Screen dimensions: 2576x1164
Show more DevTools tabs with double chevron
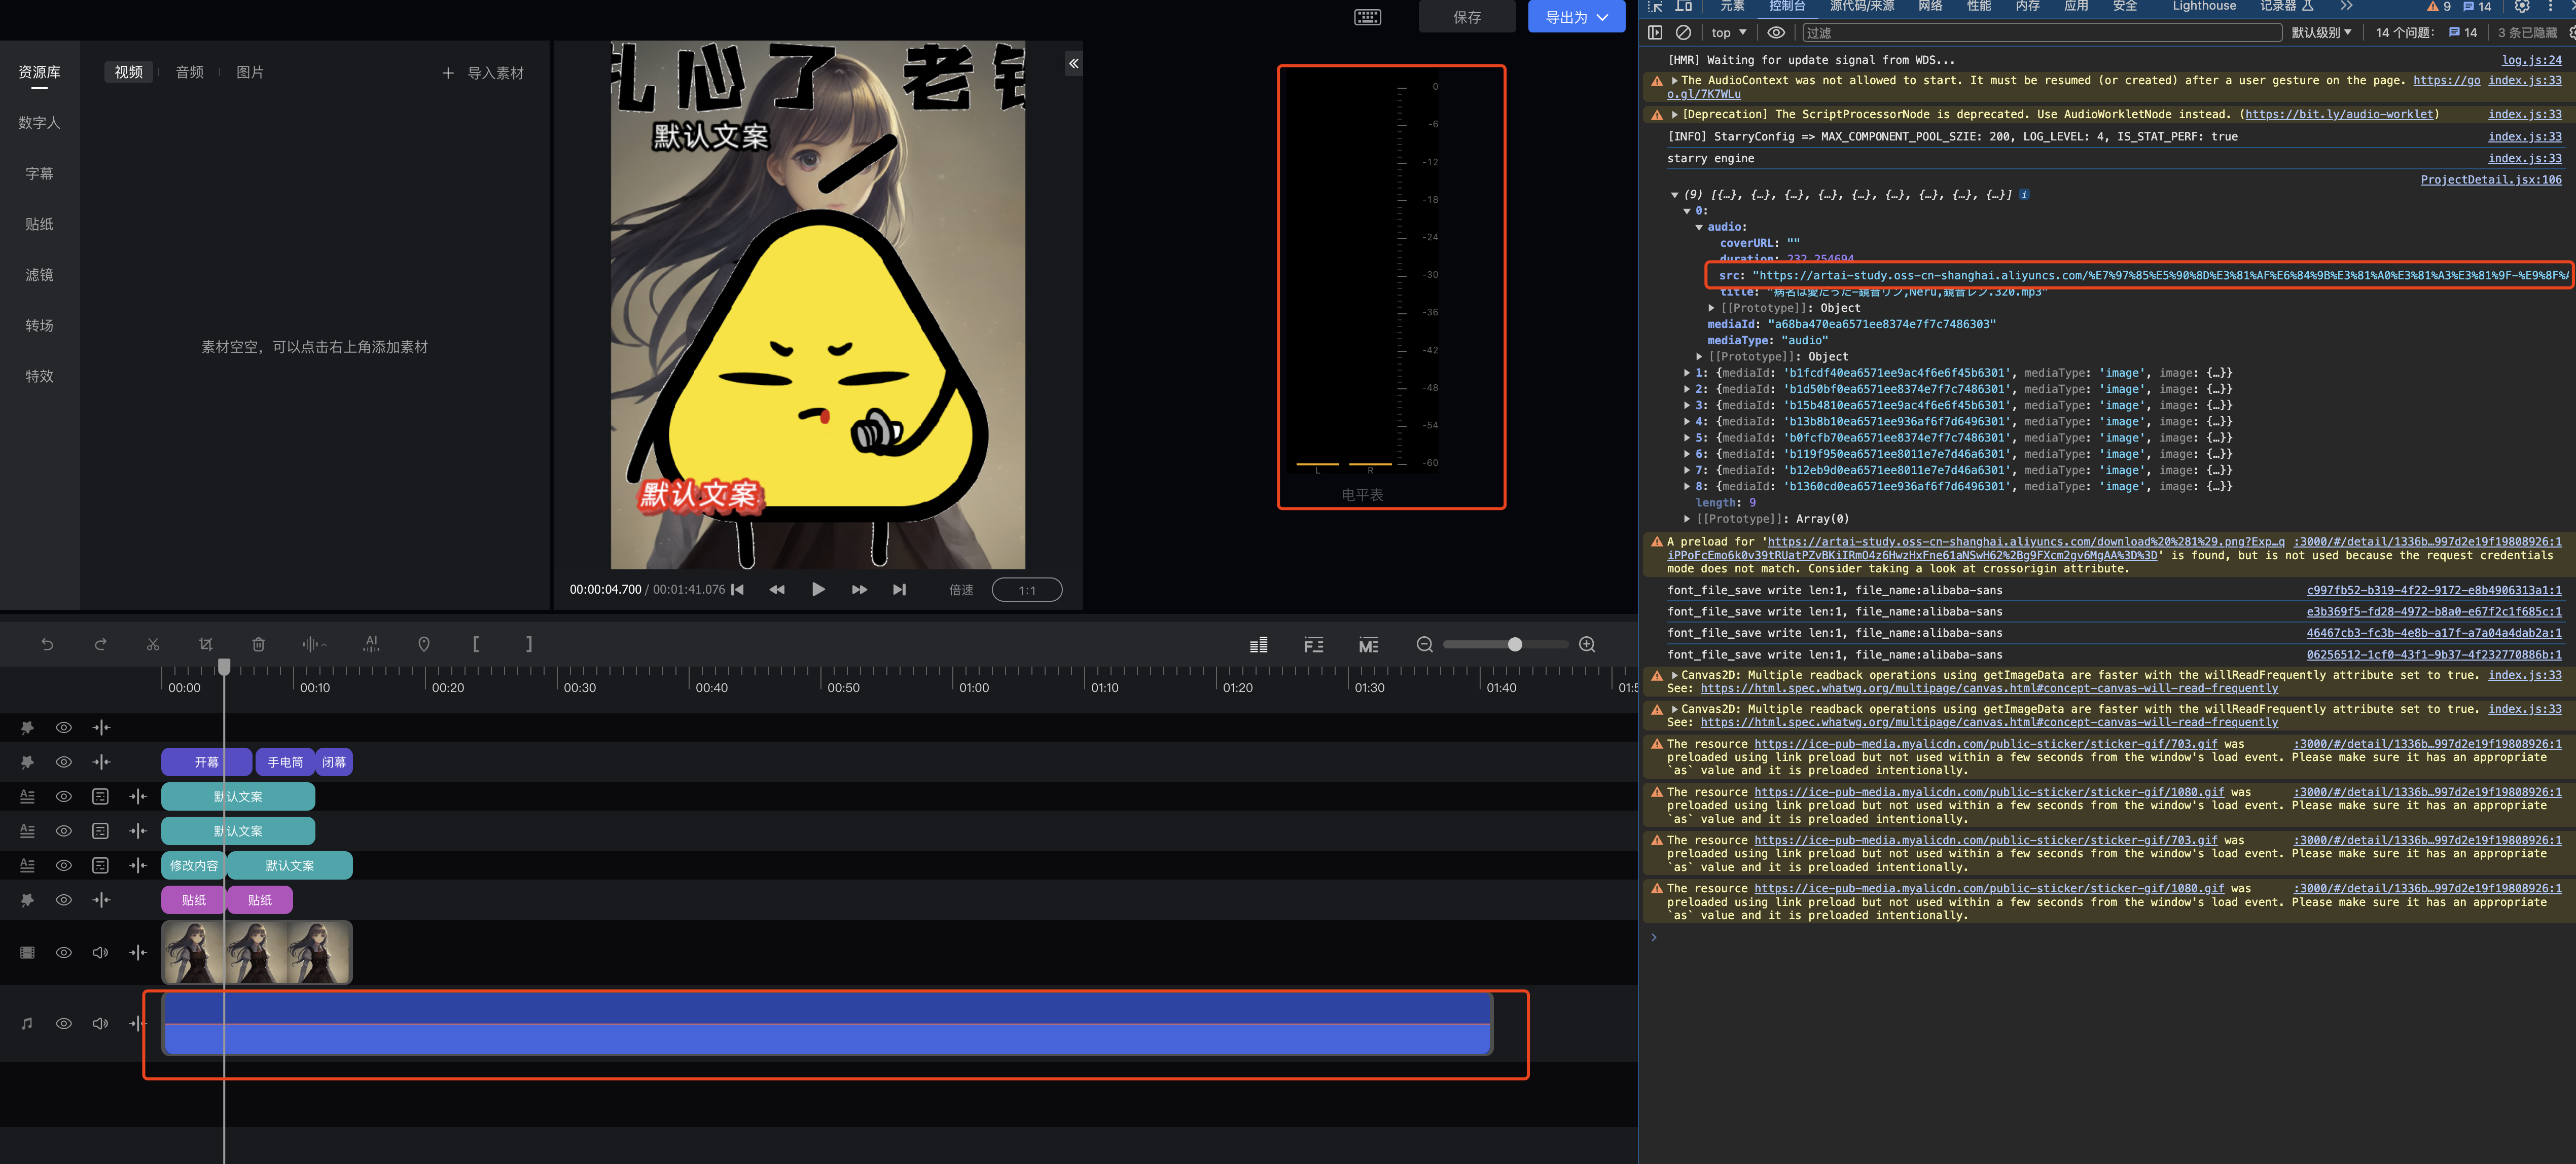[x=2347, y=6]
